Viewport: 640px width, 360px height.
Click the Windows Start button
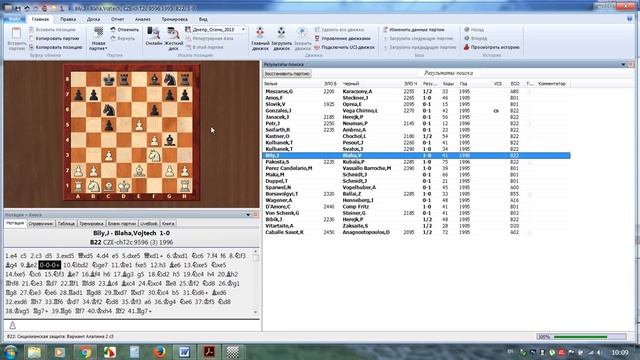coord(10,352)
